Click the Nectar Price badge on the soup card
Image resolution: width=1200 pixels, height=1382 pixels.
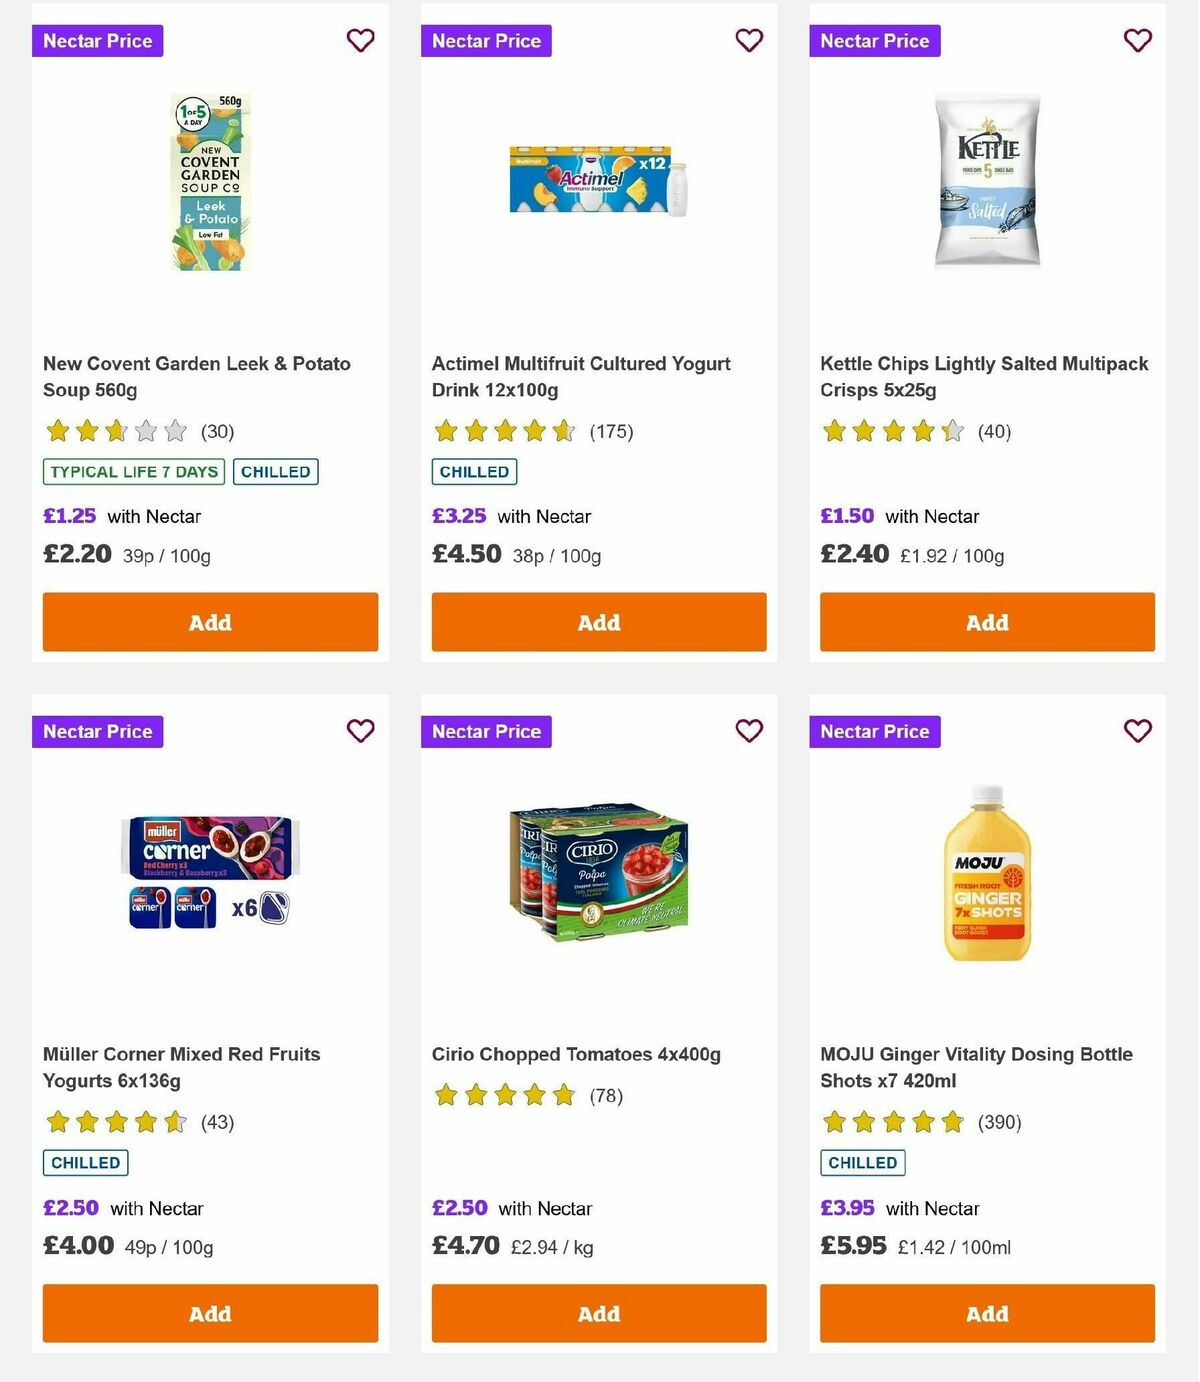(97, 41)
